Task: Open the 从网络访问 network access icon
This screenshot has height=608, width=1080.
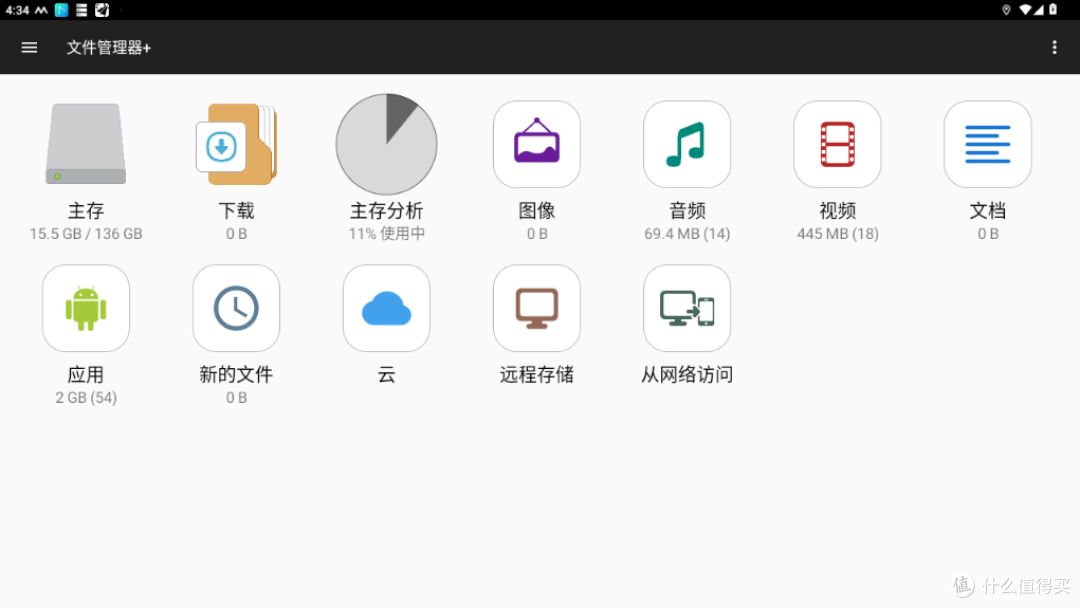Action: pyautogui.click(x=687, y=308)
